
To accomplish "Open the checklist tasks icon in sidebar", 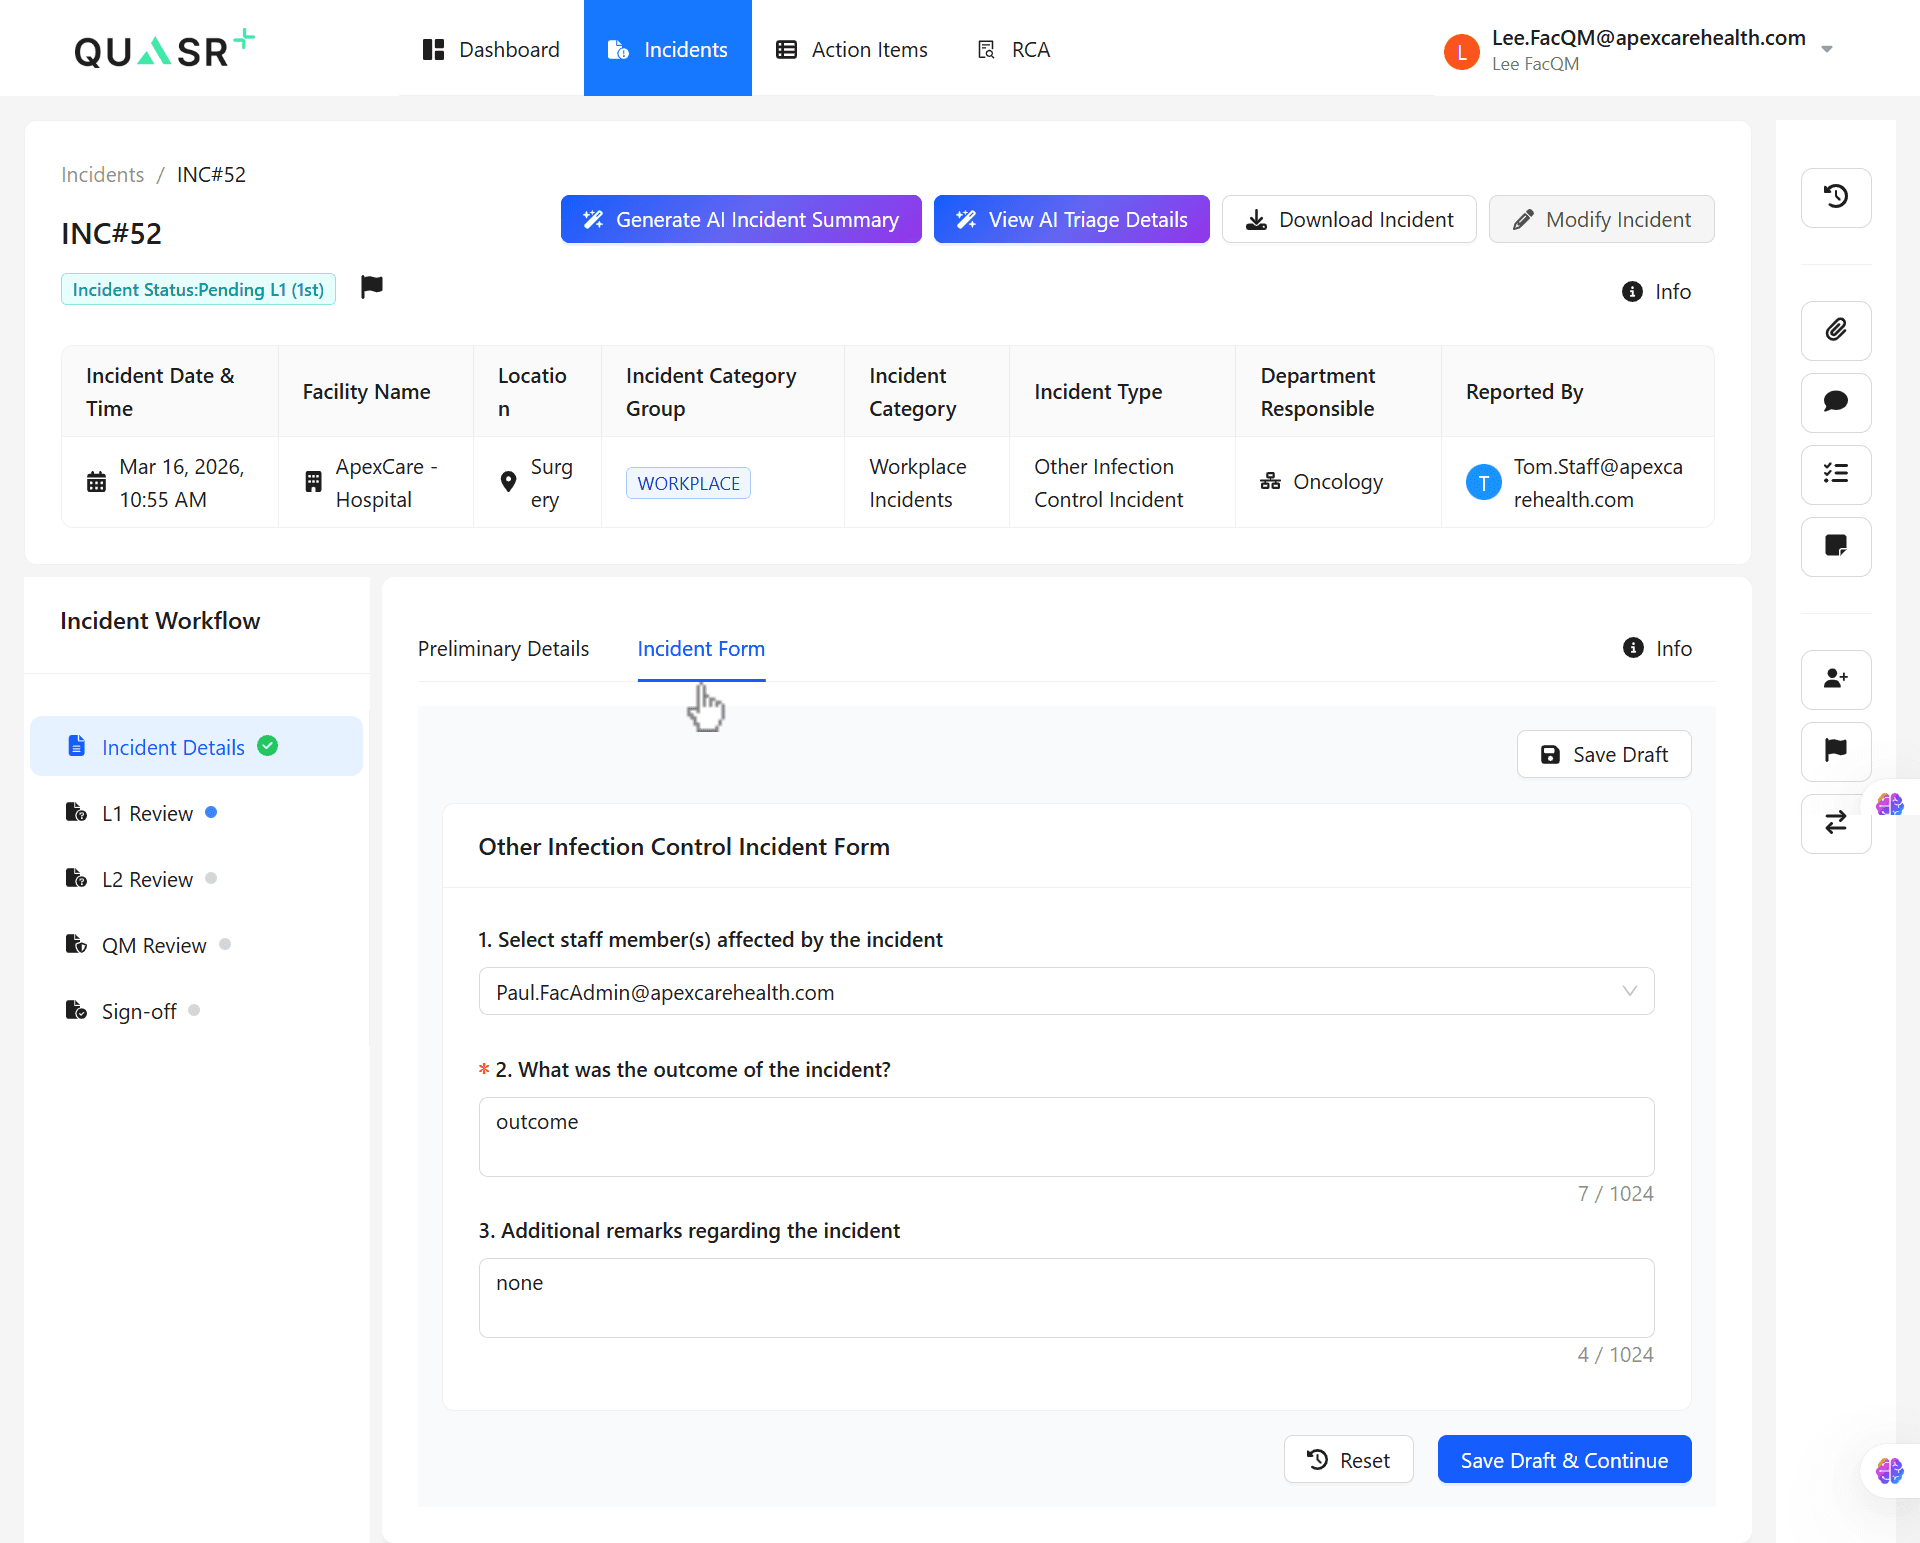I will [x=1835, y=474].
